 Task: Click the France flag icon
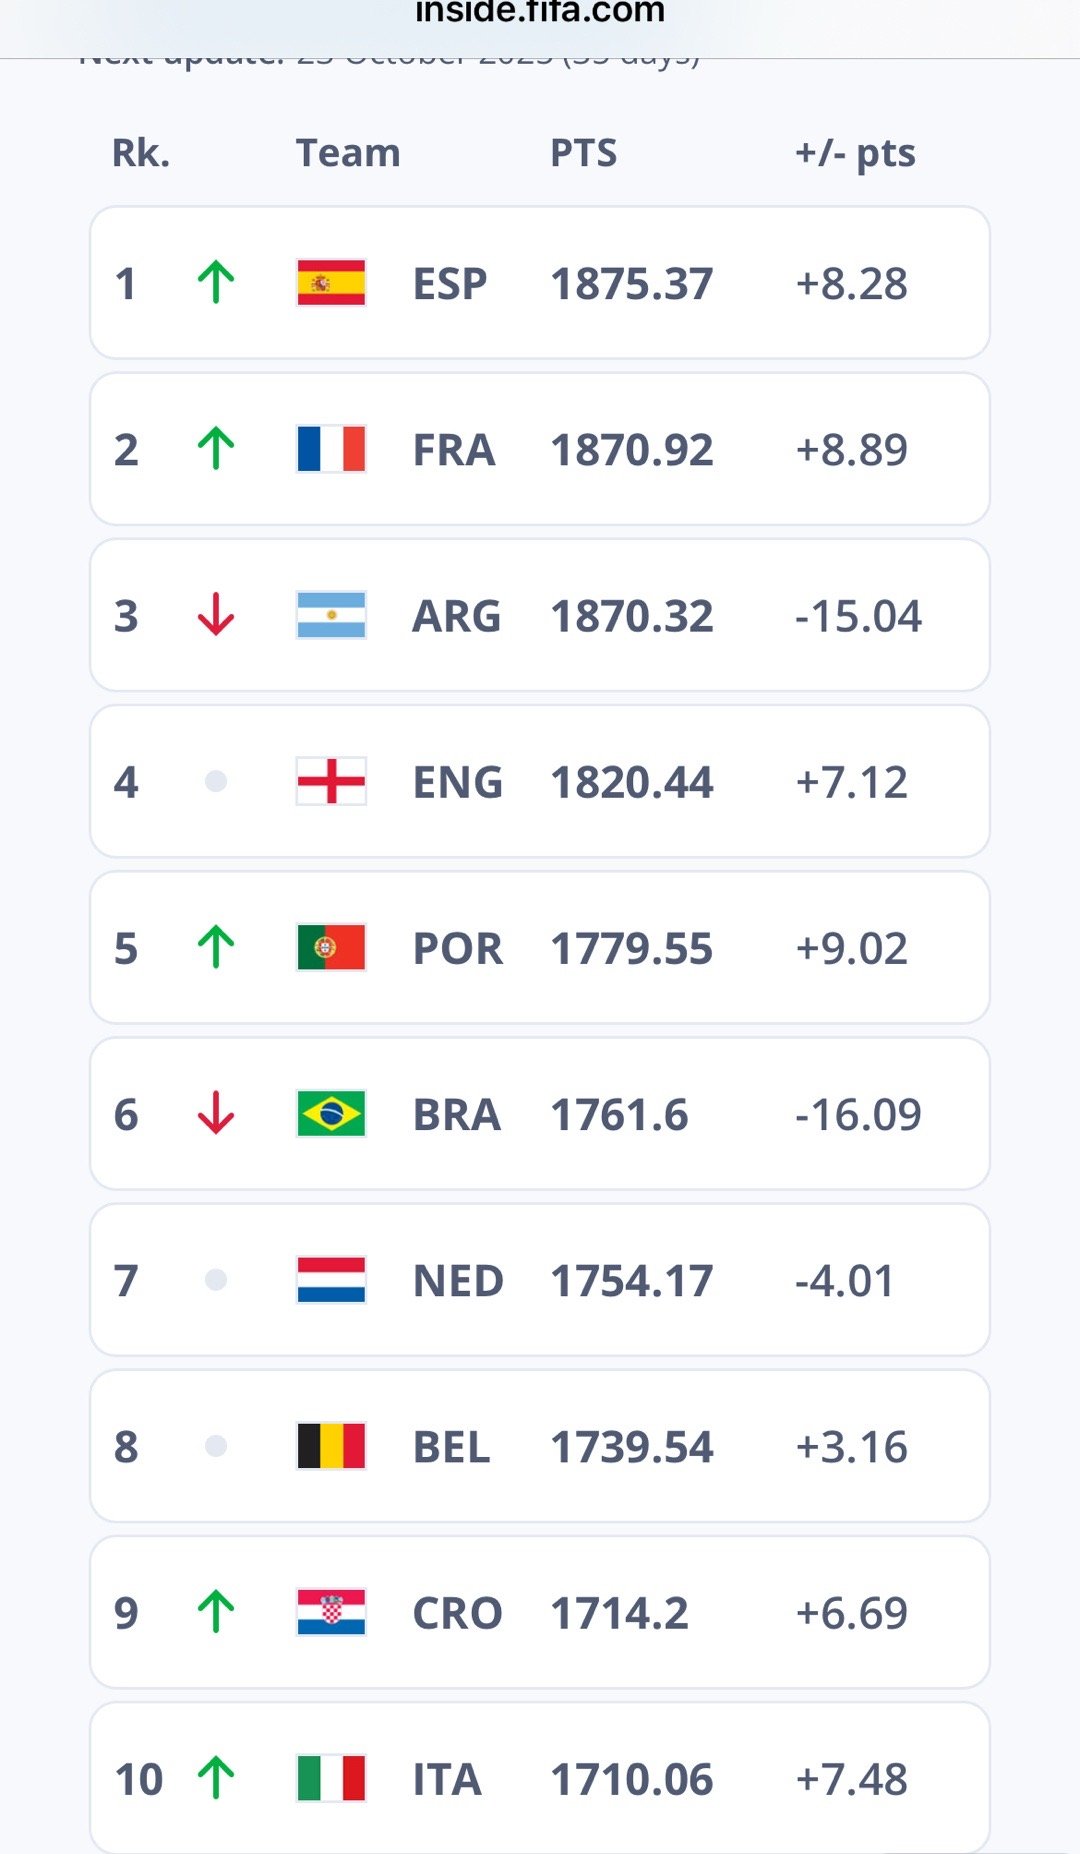[331, 449]
